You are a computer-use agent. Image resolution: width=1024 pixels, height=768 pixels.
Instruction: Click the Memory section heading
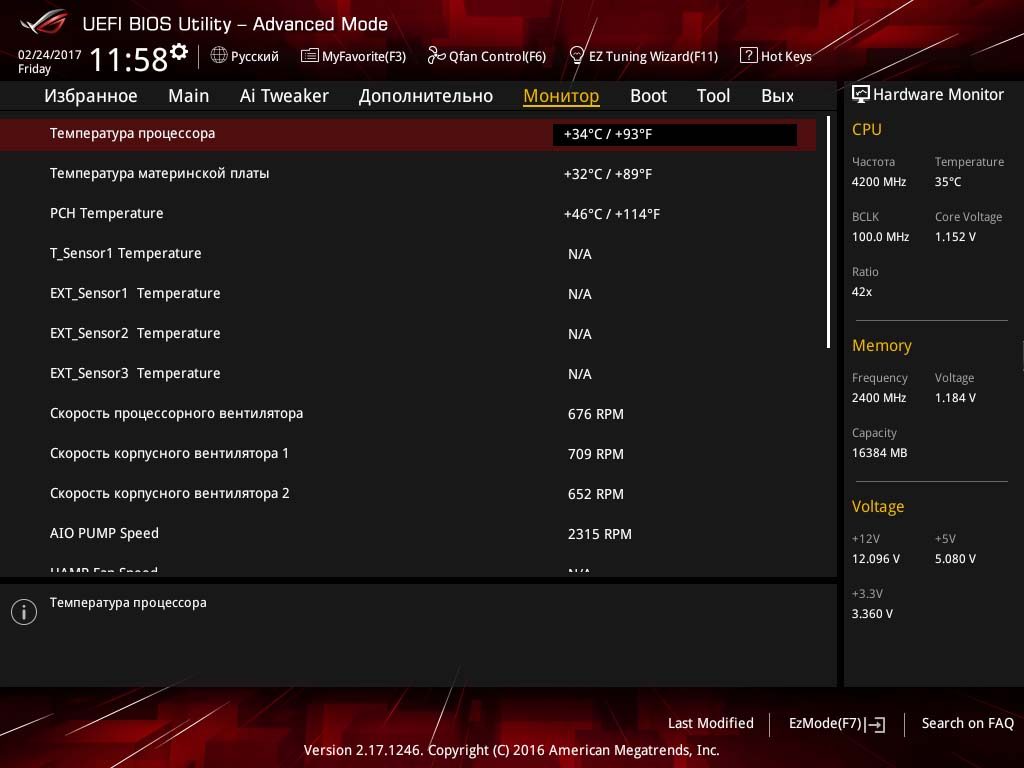point(882,345)
